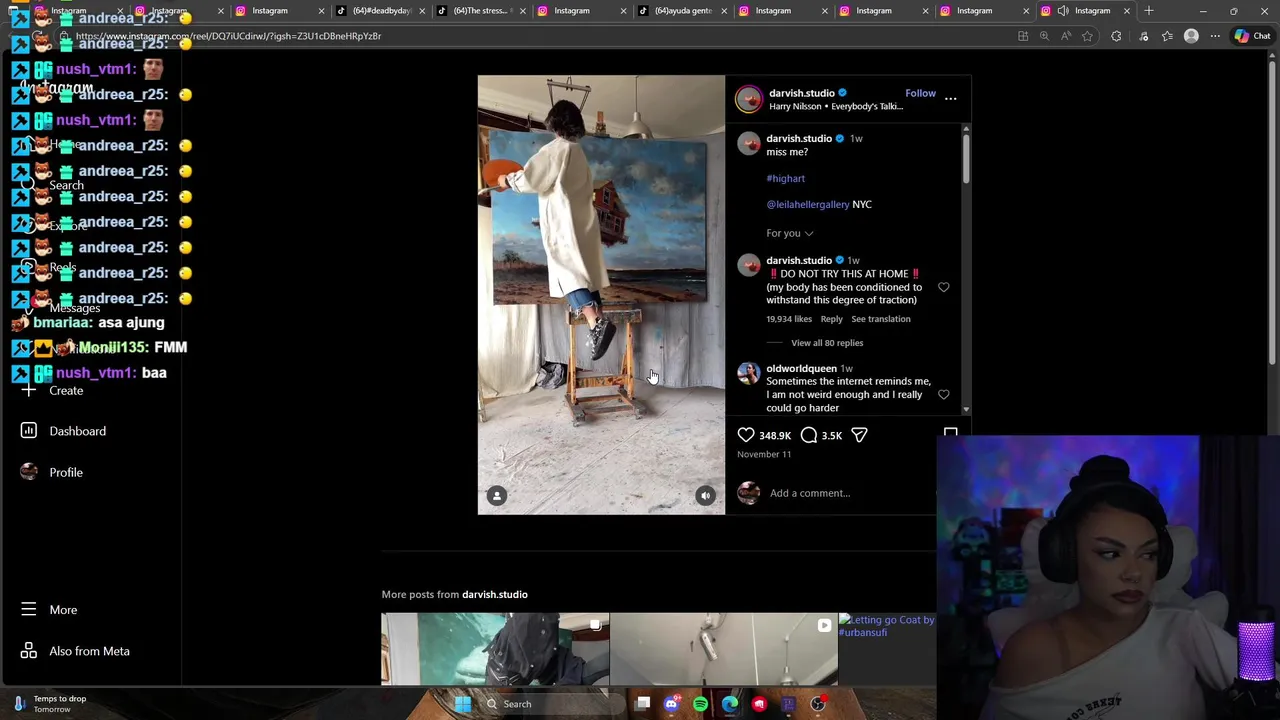Reply to the darvish.studio comment

[831, 319]
